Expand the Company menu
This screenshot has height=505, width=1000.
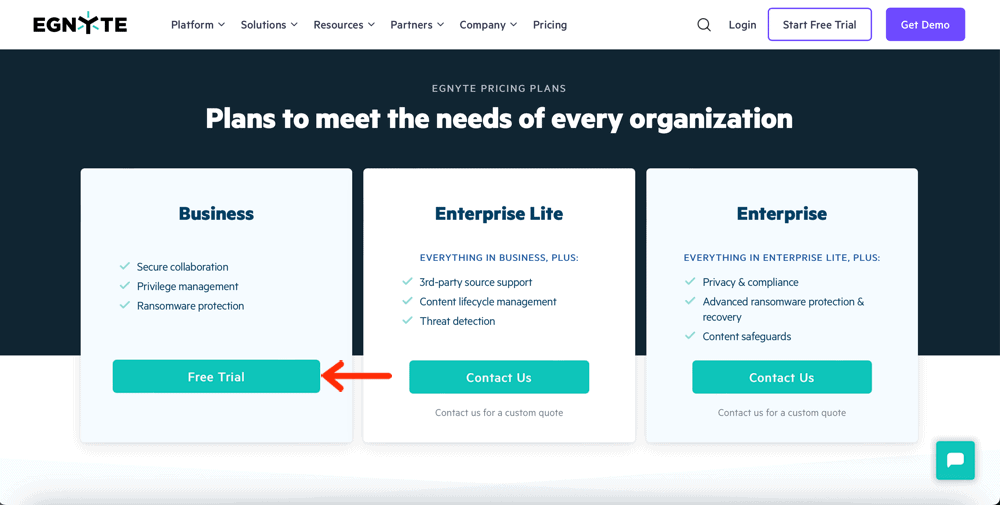pyautogui.click(x=488, y=25)
